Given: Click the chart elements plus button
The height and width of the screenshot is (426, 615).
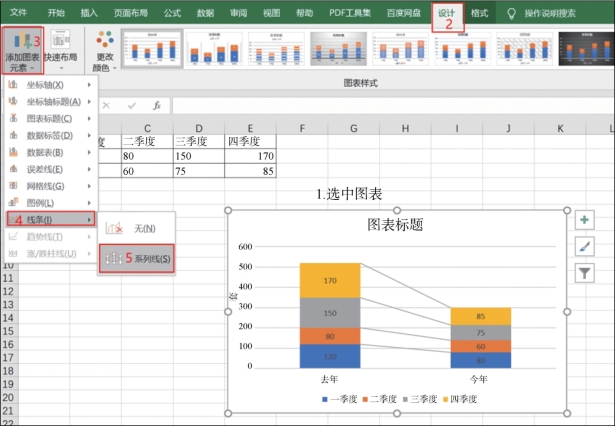Looking at the screenshot, I should click(x=584, y=220).
